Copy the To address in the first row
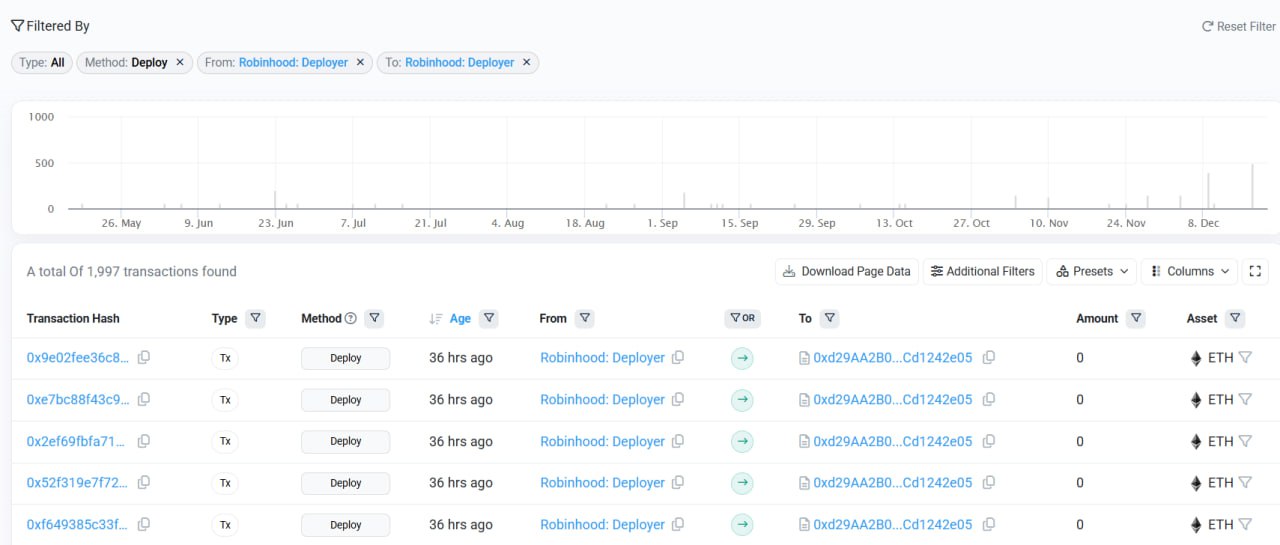This screenshot has height=545, width=1280. (x=989, y=358)
